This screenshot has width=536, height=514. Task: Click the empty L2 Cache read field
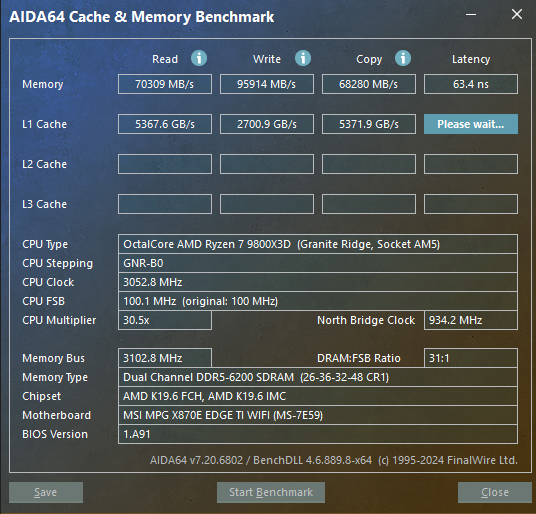[165, 164]
